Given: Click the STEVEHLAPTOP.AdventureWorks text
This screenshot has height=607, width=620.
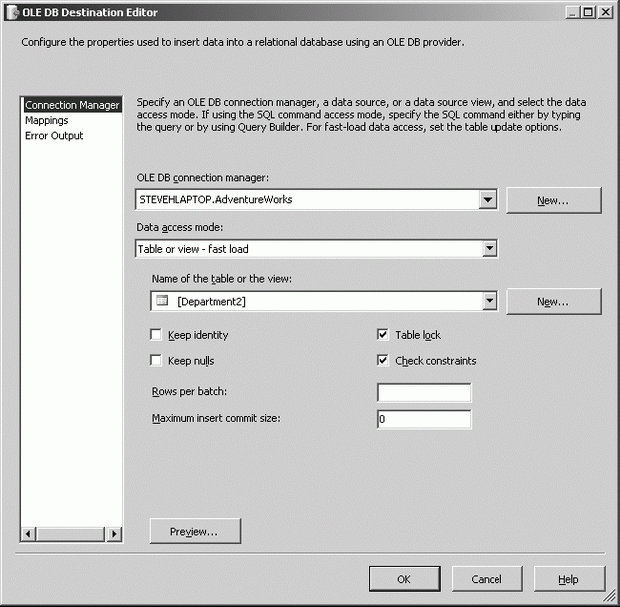Looking at the screenshot, I should (x=216, y=200).
